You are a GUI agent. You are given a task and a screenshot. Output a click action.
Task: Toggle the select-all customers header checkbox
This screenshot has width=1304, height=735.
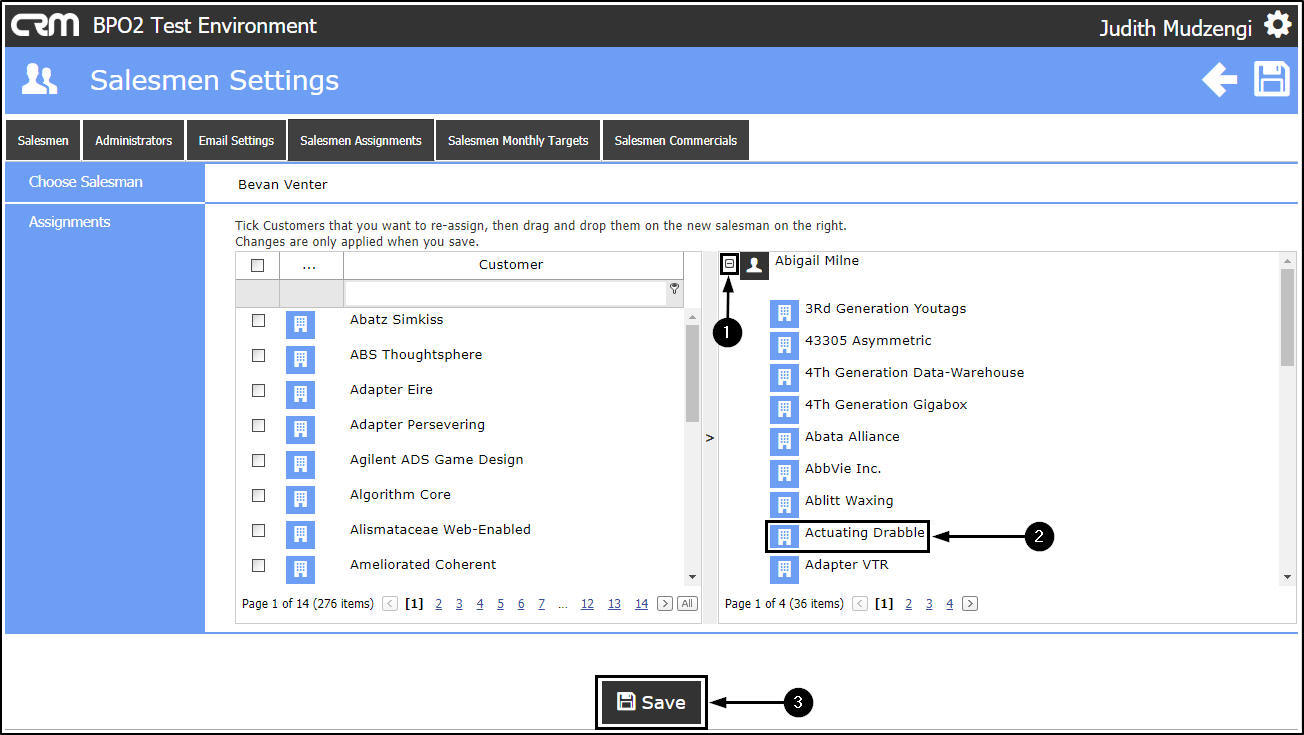258,265
